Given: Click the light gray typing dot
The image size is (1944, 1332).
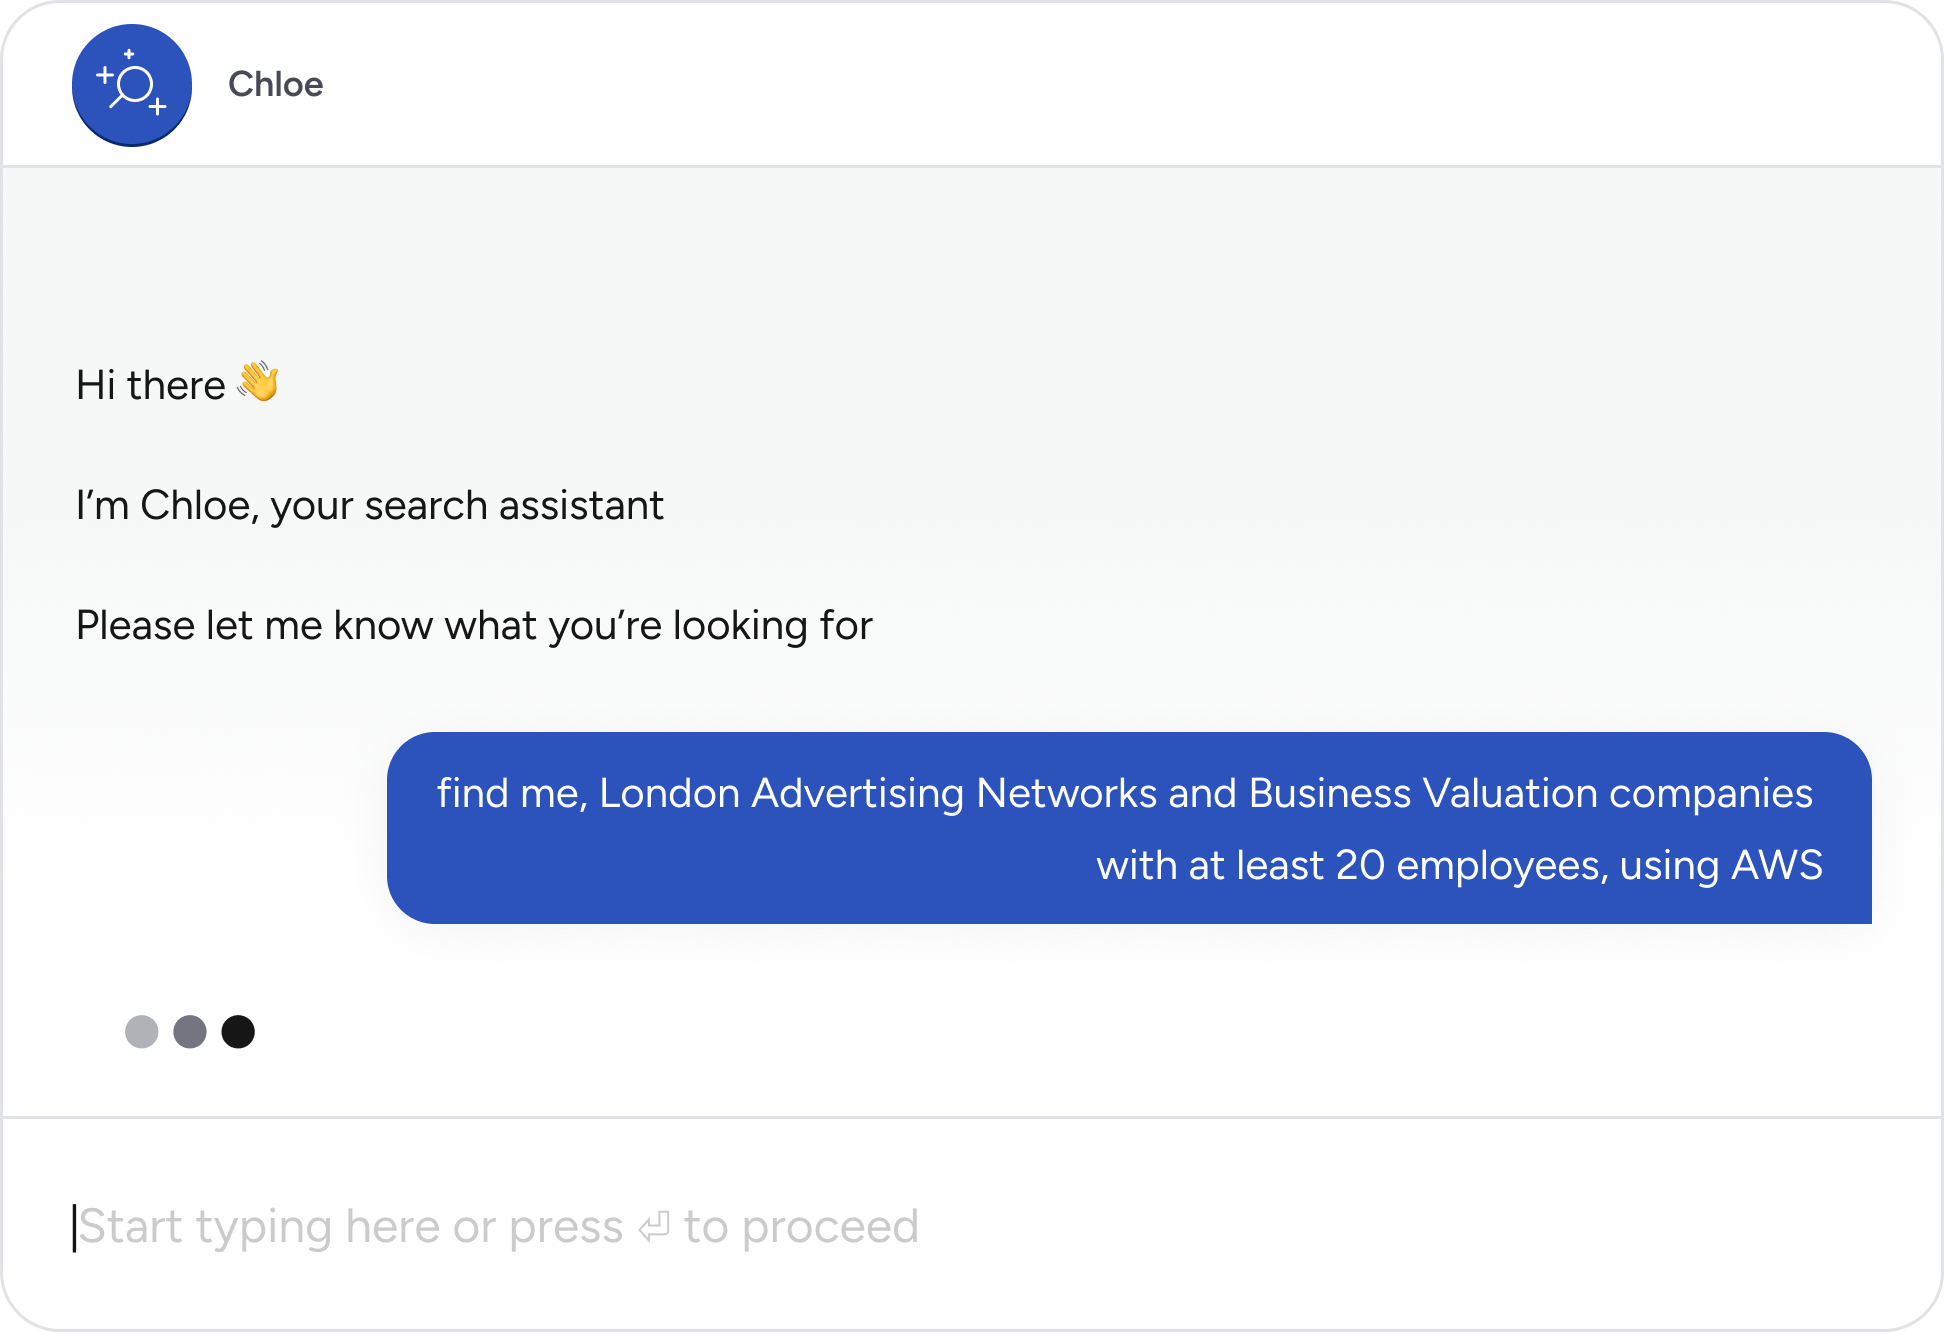Looking at the screenshot, I should 141,1031.
